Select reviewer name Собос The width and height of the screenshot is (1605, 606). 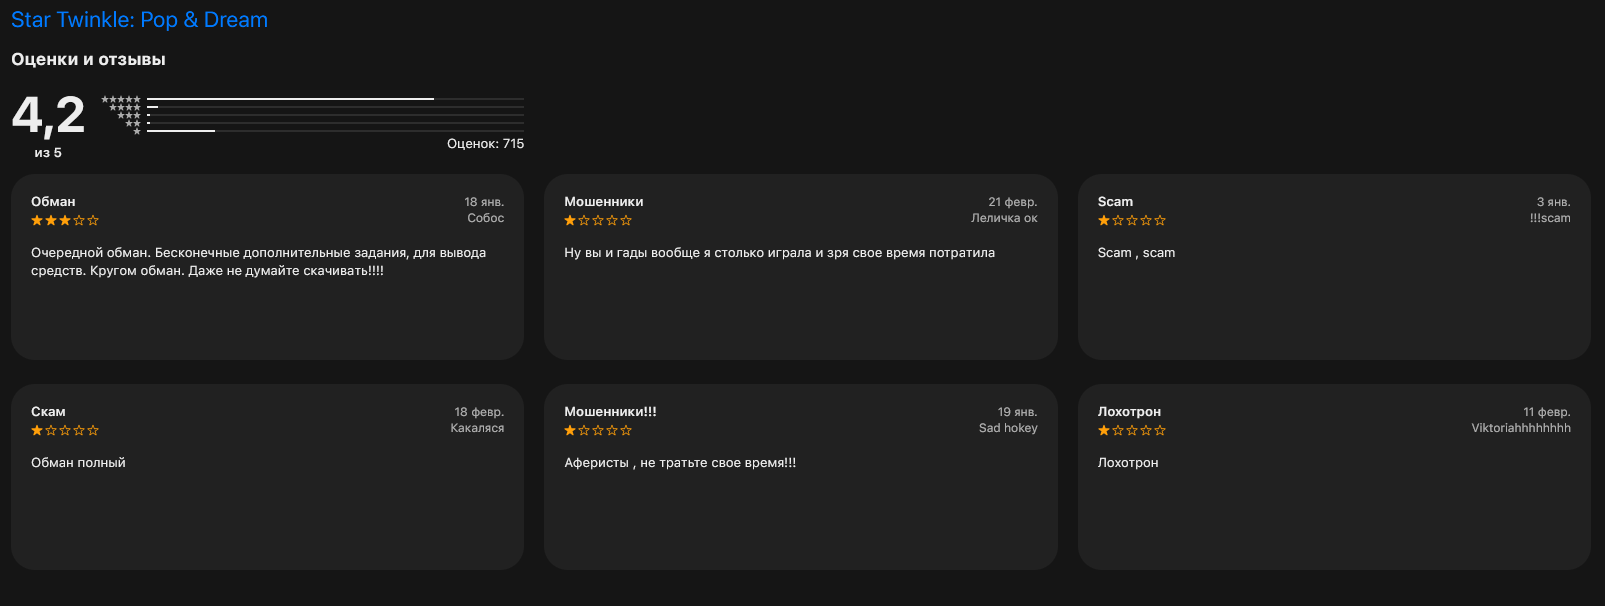[486, 218]
